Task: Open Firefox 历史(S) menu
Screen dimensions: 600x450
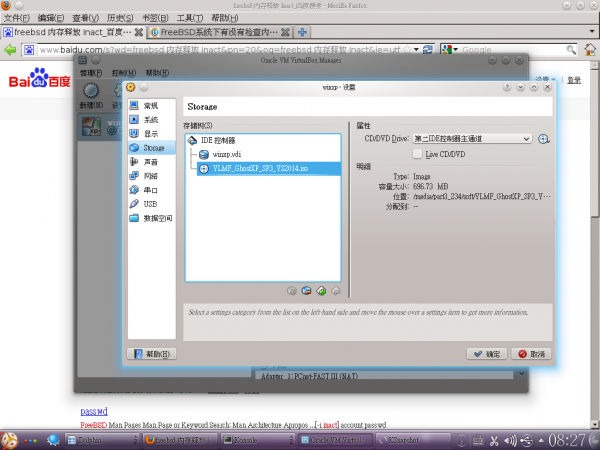Action: coord(120,18)
